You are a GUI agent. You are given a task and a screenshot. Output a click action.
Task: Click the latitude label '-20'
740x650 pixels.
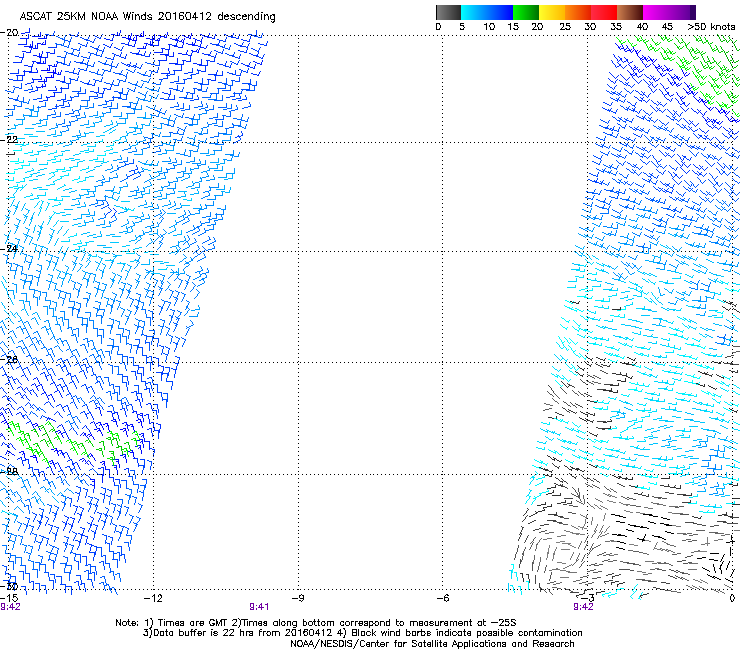(9, 33)
